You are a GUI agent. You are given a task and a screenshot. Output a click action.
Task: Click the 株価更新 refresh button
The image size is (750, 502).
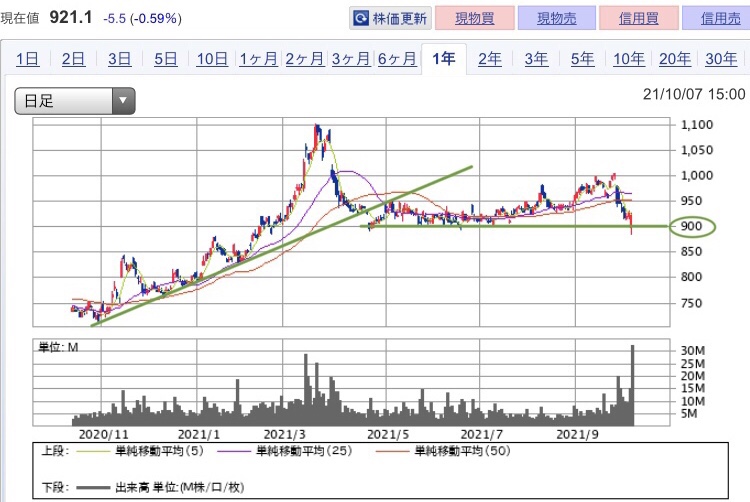[x=390, y=18]
